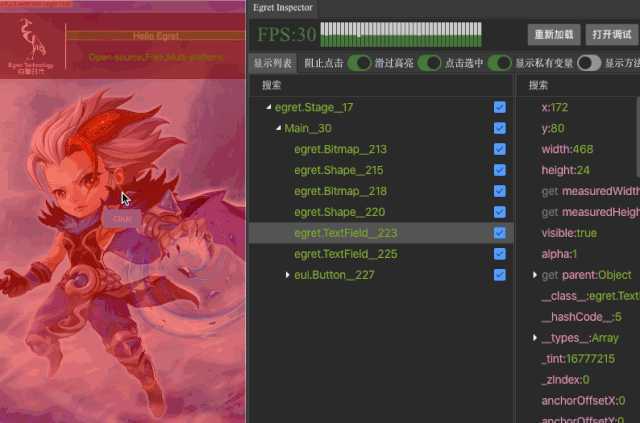Viewport: 640px width, 423px height.
Task: Select eui.Button_227 in display tree
Action: pos(334,275)
